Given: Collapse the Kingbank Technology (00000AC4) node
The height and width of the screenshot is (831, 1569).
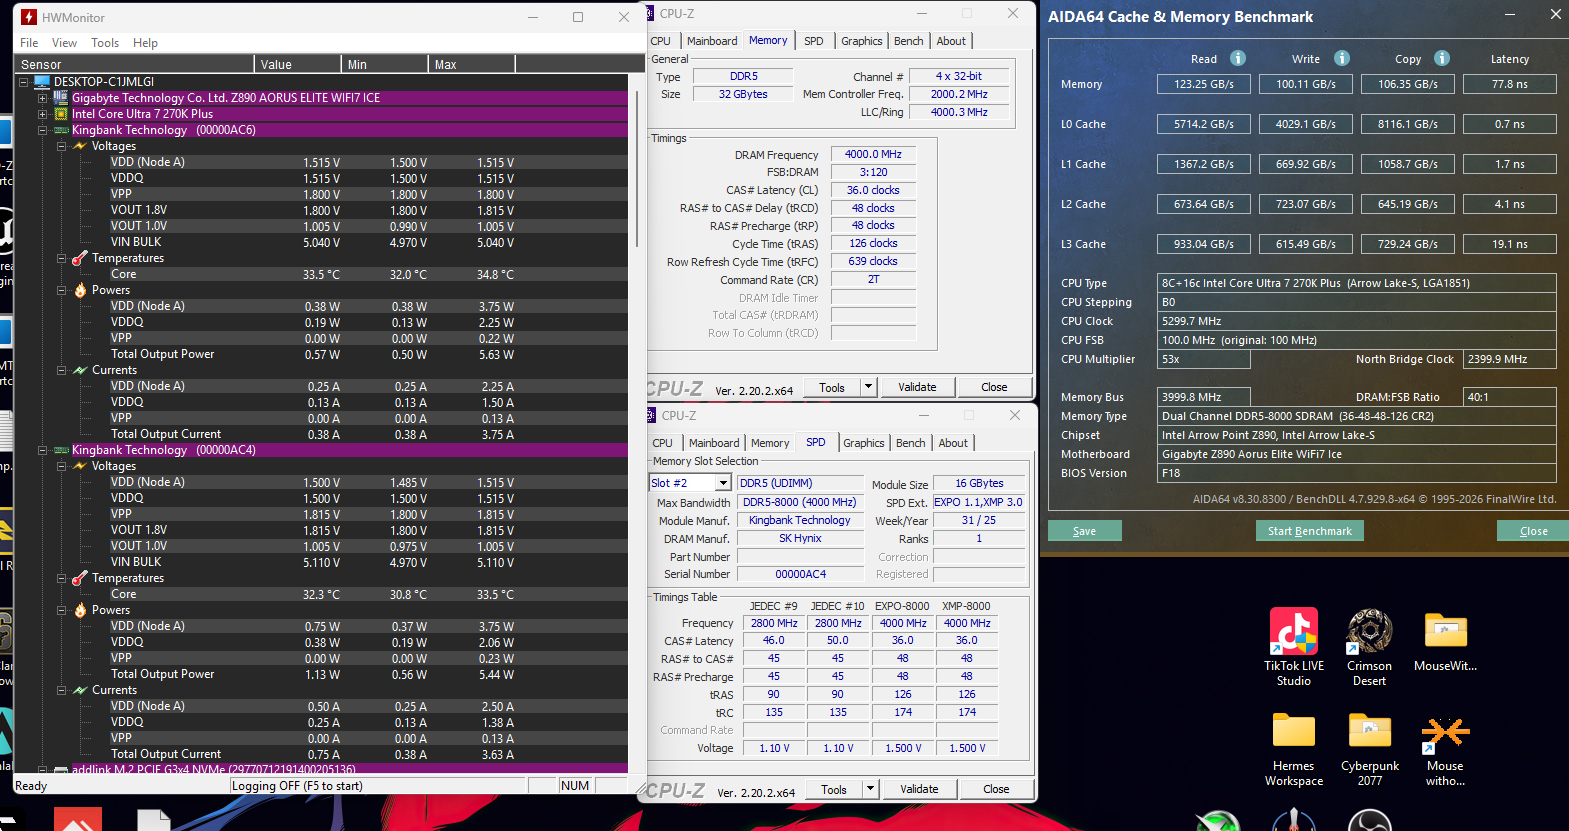Looking at the screenshot, I should 42,450.
